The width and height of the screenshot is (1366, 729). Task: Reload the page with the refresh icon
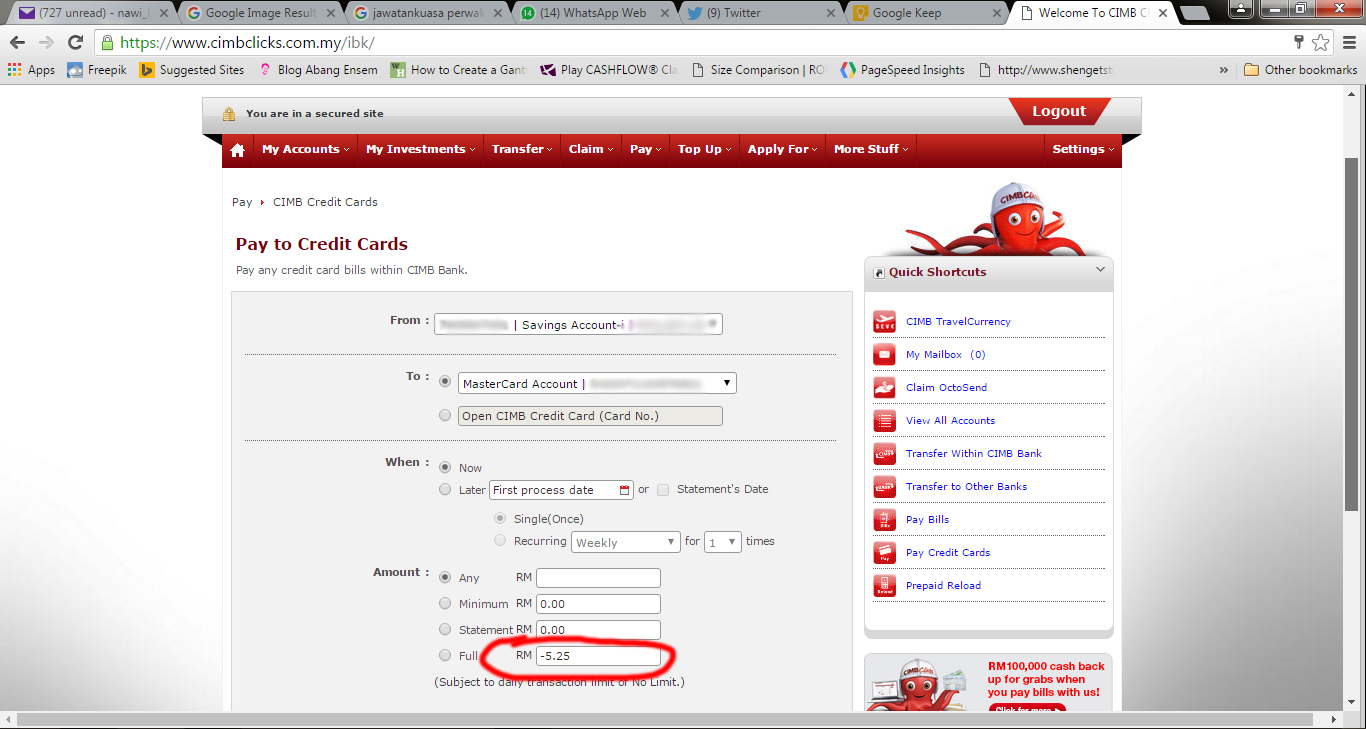75,43
